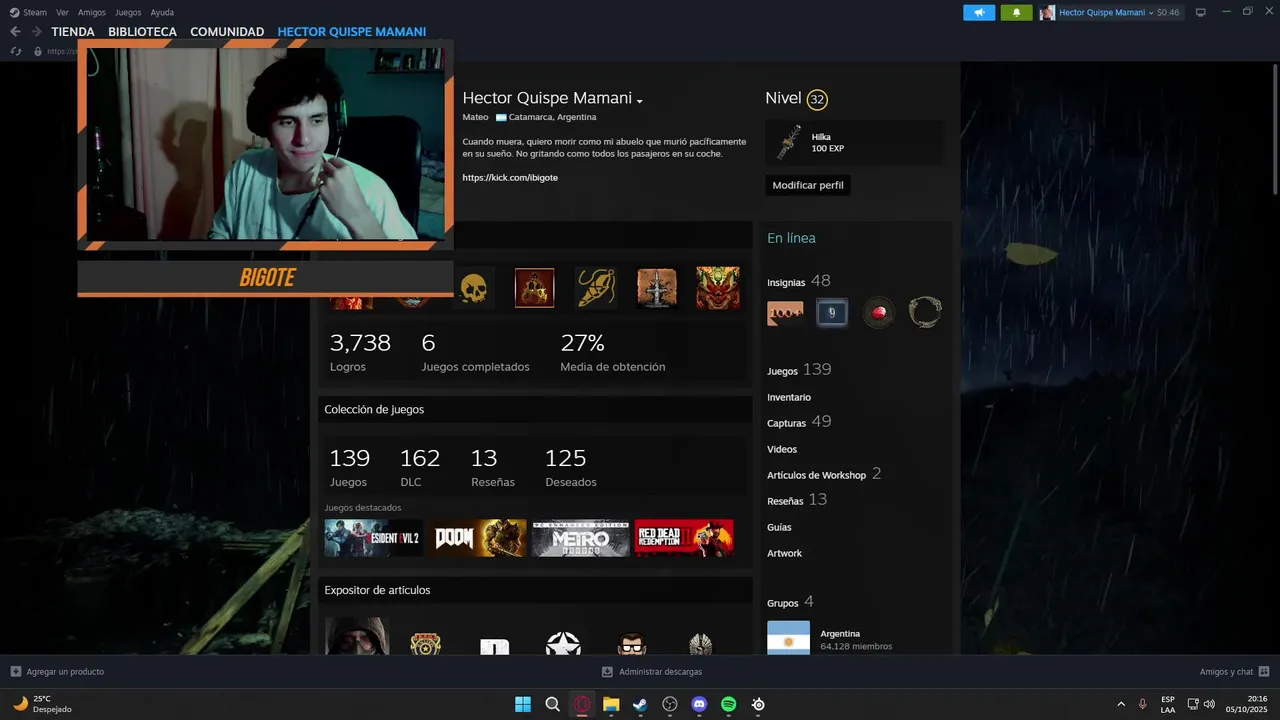Open the Ayuda menu

pyautogui.click(x=162, y=12)
